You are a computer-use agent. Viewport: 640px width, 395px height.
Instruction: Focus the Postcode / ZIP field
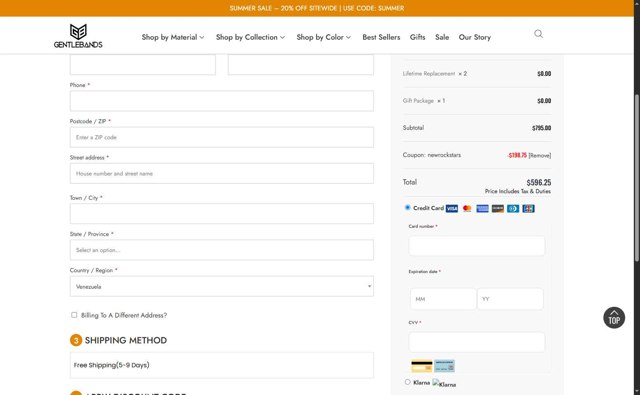(222, 137)
